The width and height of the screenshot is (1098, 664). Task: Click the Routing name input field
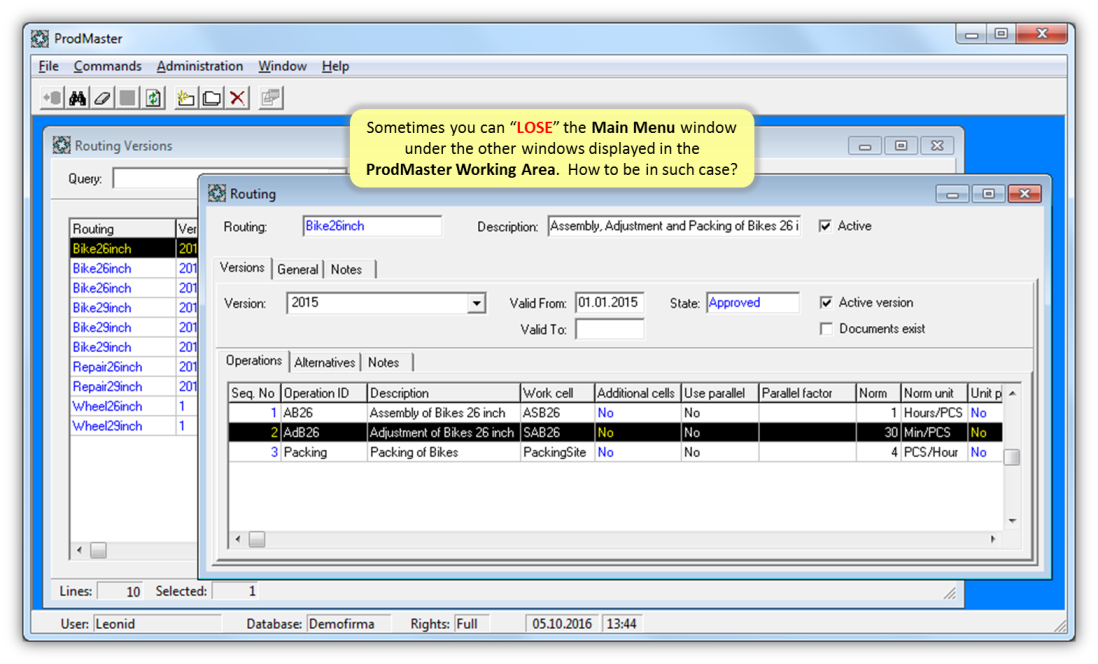pyautogui.click(x=373, y=226)
